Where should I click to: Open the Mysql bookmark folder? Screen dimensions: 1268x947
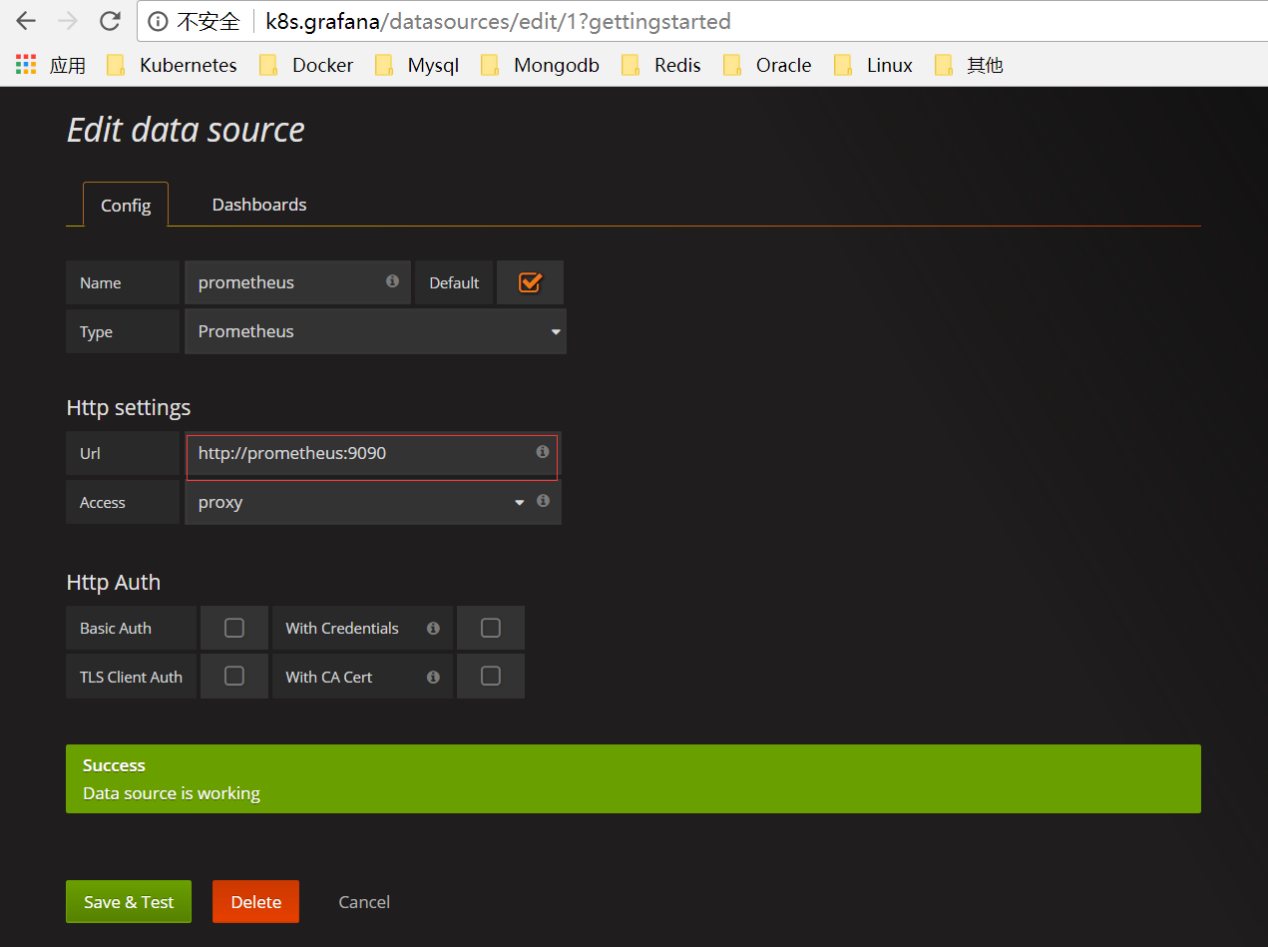pos(417,65)
